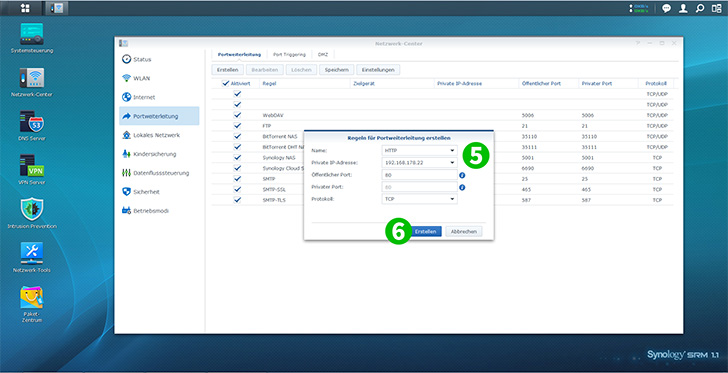728x373 pixels.
Task: Select the Netzwerk-Center taskbar icon
Action: click(x=58, y=8)
